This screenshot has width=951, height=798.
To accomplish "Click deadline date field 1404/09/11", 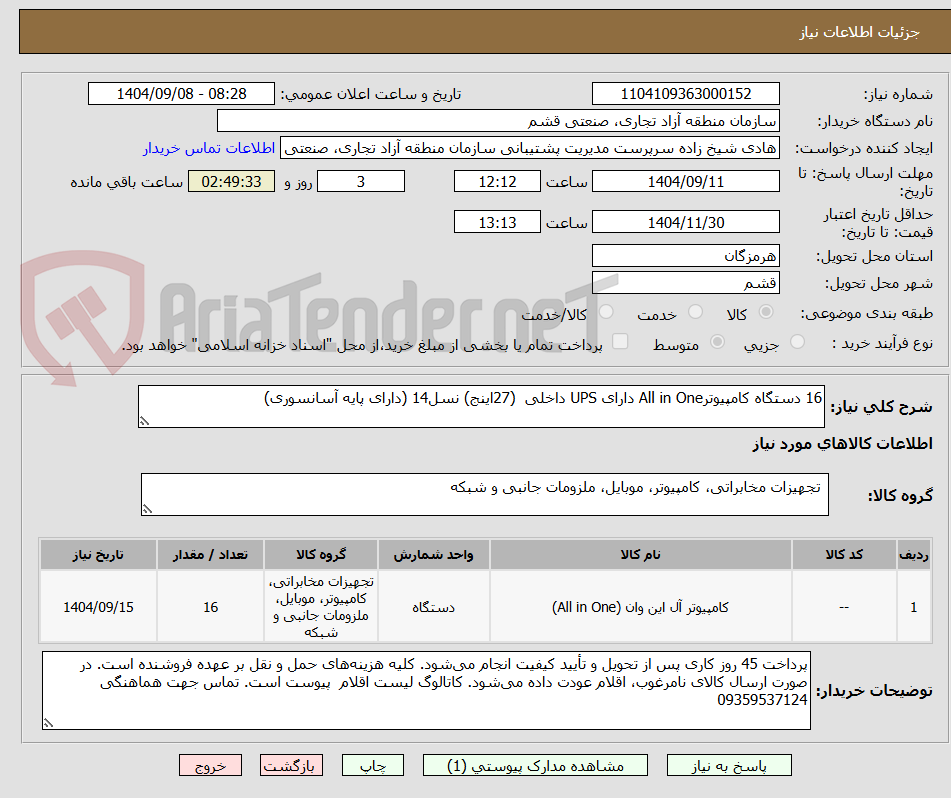I will pyautogui.click(x=685, y=181).
